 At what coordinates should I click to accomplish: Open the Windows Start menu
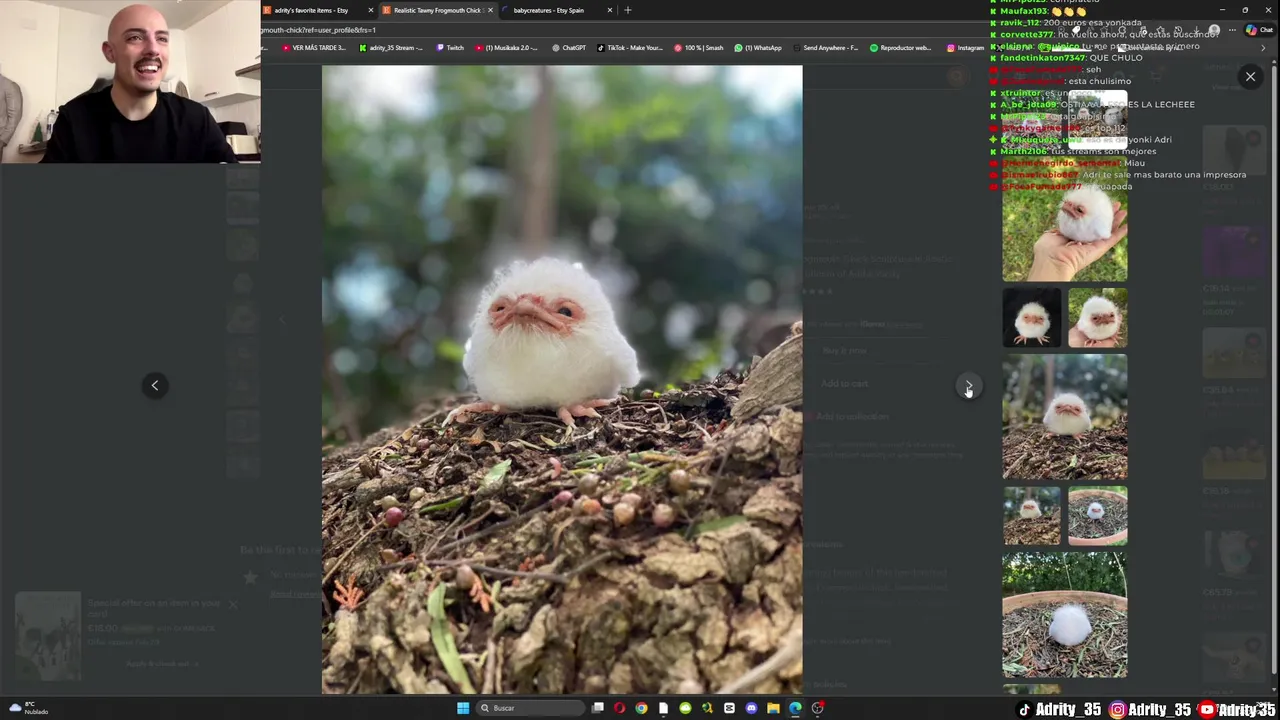(x=462, y=708)
